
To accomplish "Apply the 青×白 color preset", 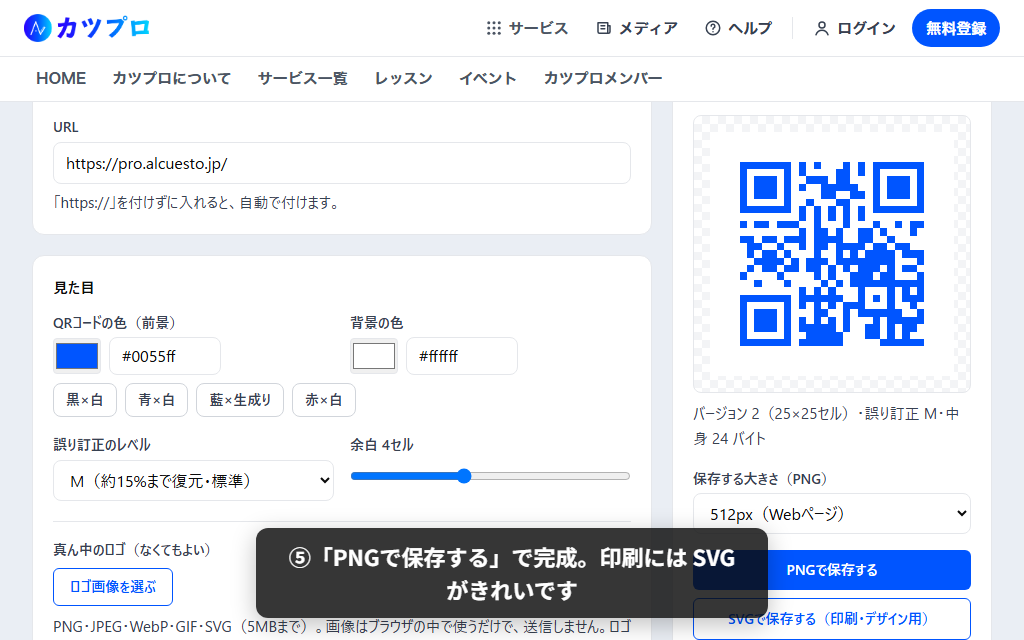I will coord(157,400).
